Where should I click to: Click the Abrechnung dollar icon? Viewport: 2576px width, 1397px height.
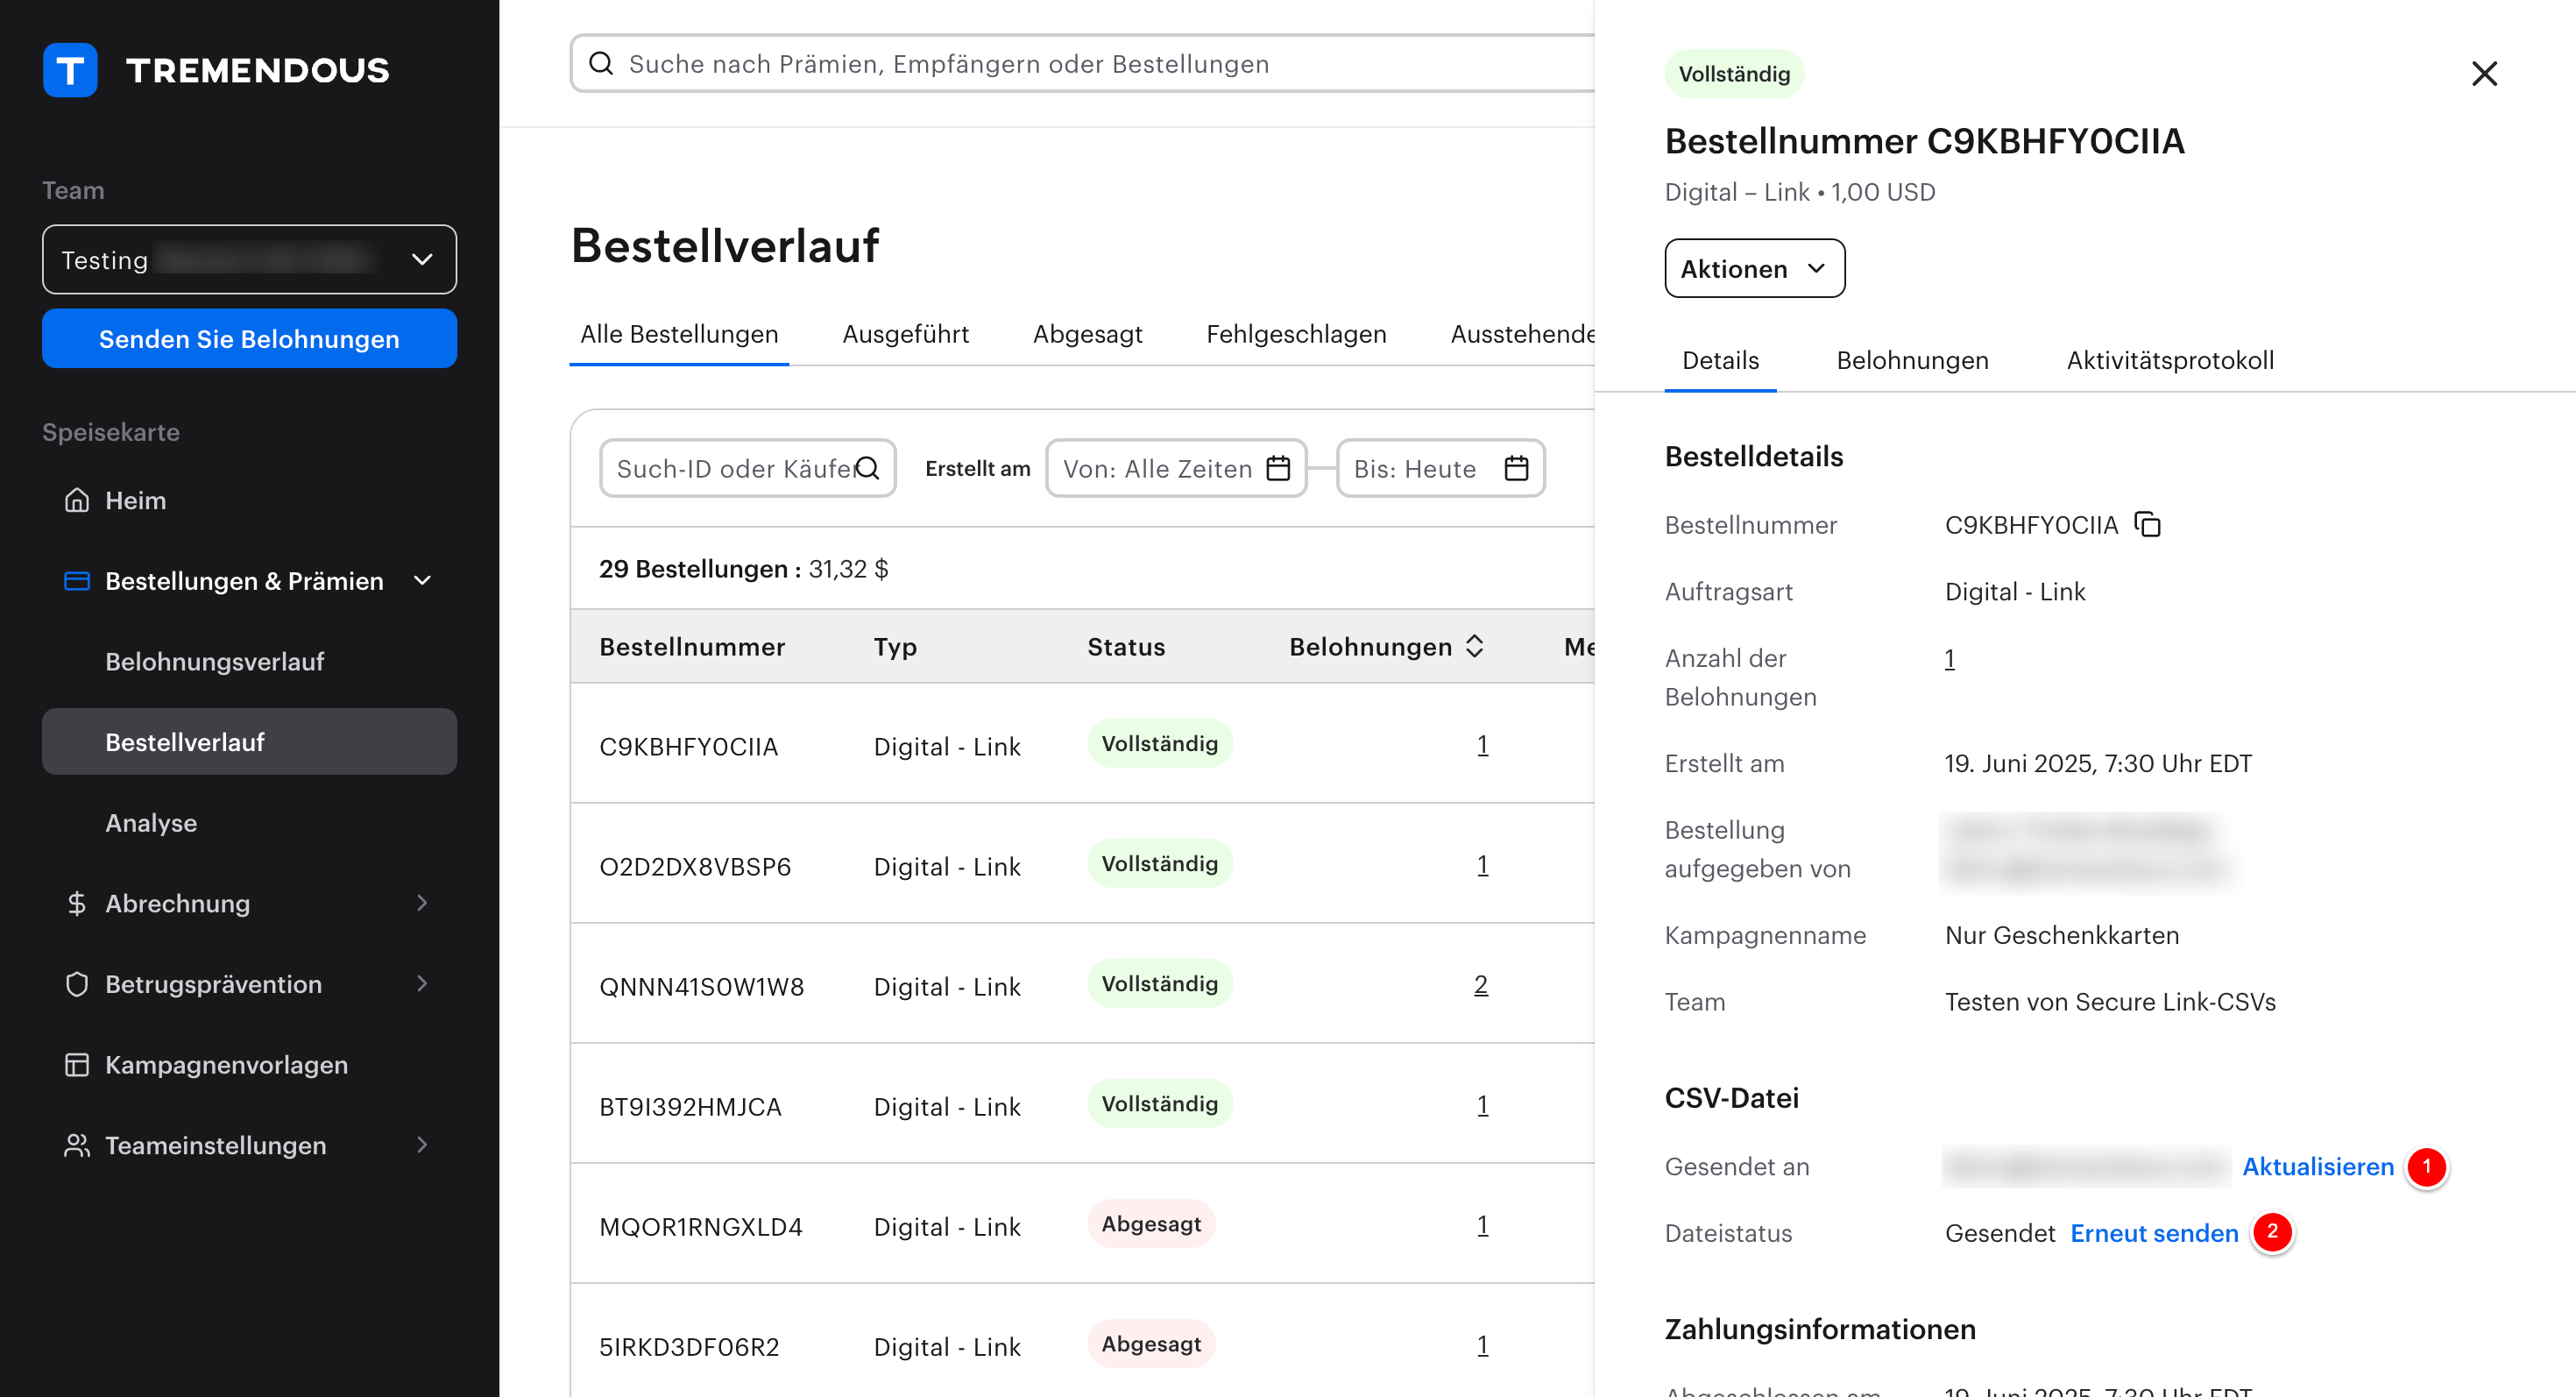tap(77, 903)
